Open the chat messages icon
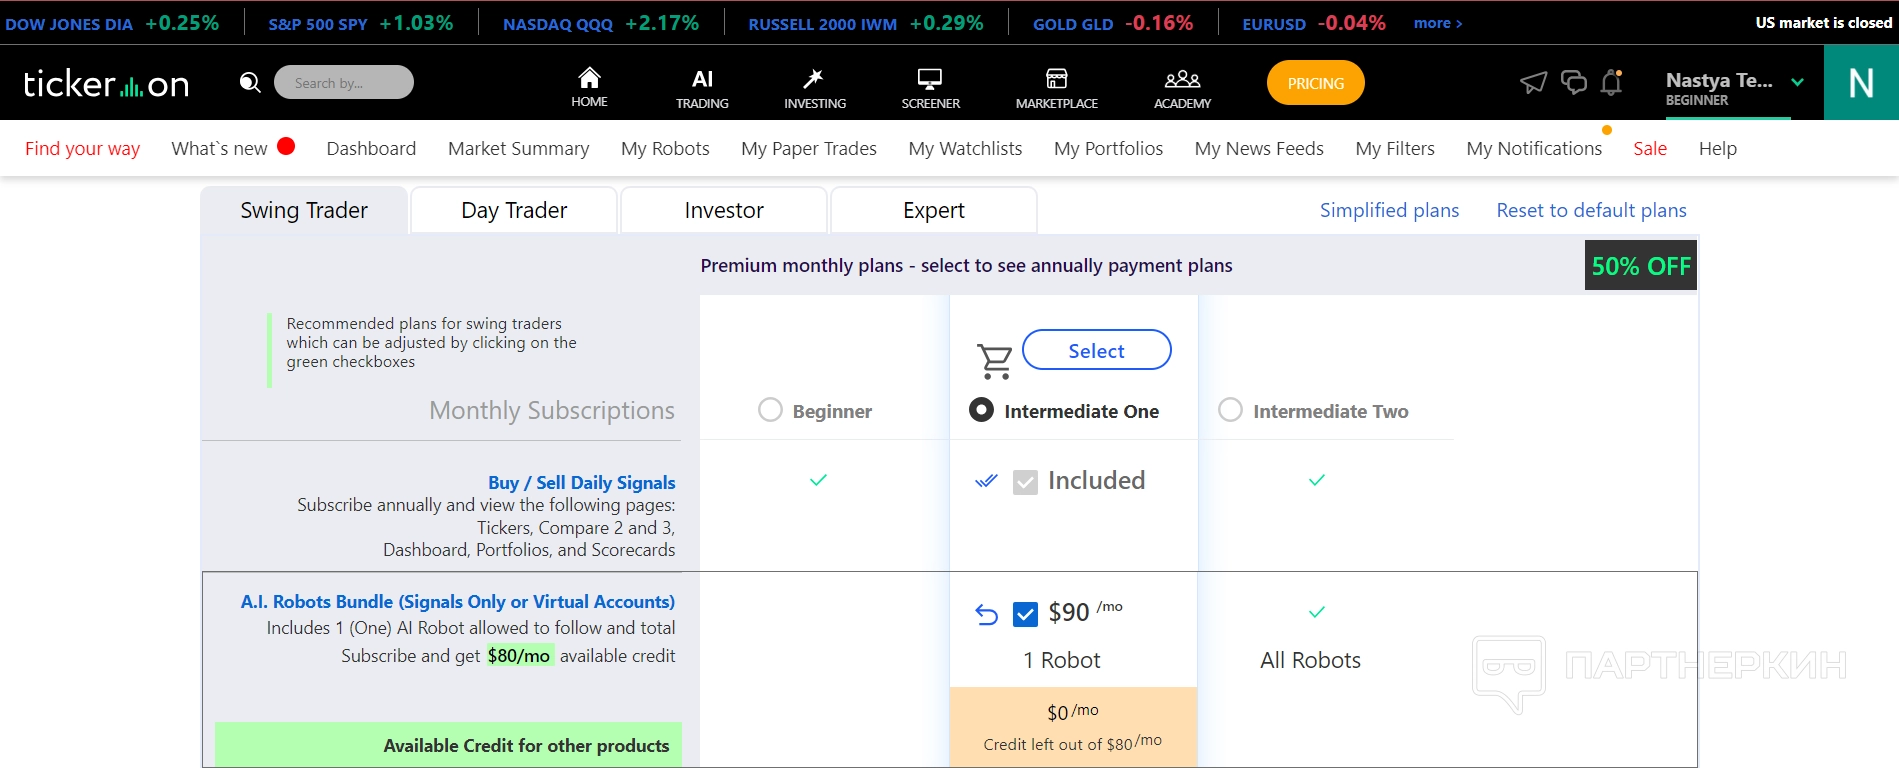 [1573, 83]
